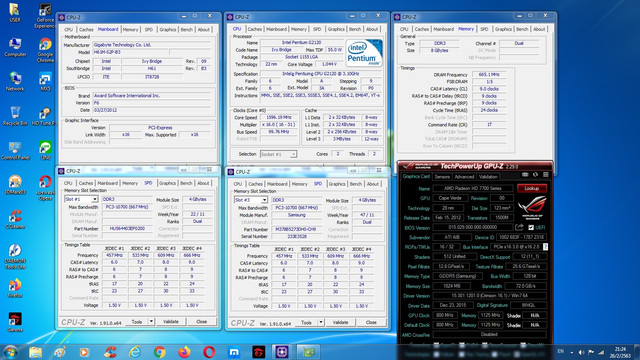
Task: Click the GPU-Z screenshot camera icon
Action: [525, 175]
